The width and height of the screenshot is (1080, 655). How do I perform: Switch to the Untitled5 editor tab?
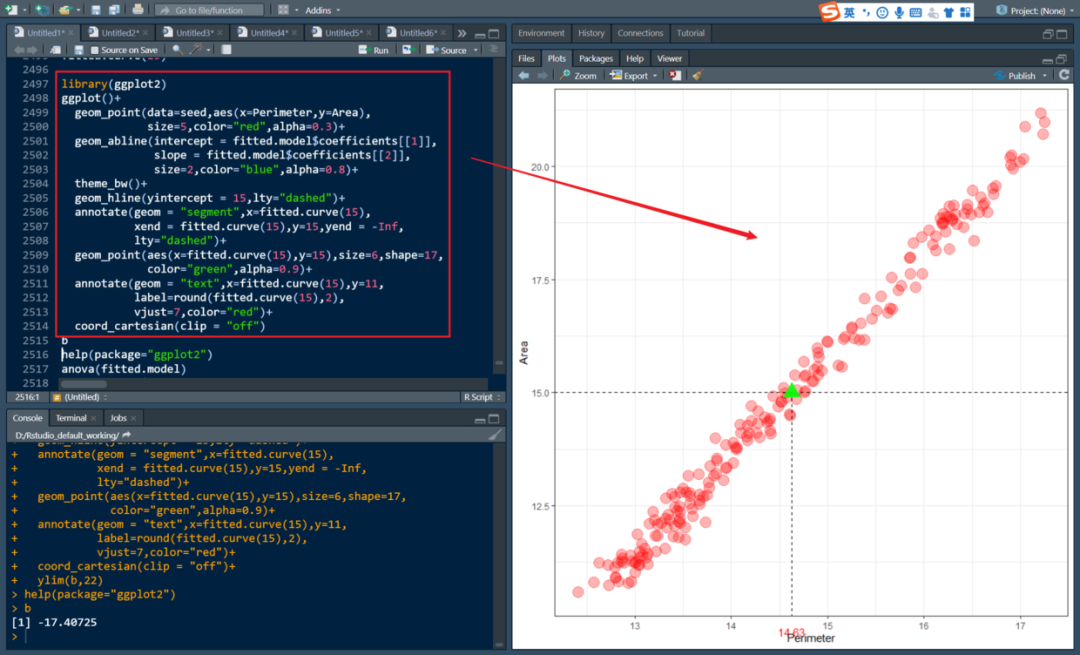point(343,32)
